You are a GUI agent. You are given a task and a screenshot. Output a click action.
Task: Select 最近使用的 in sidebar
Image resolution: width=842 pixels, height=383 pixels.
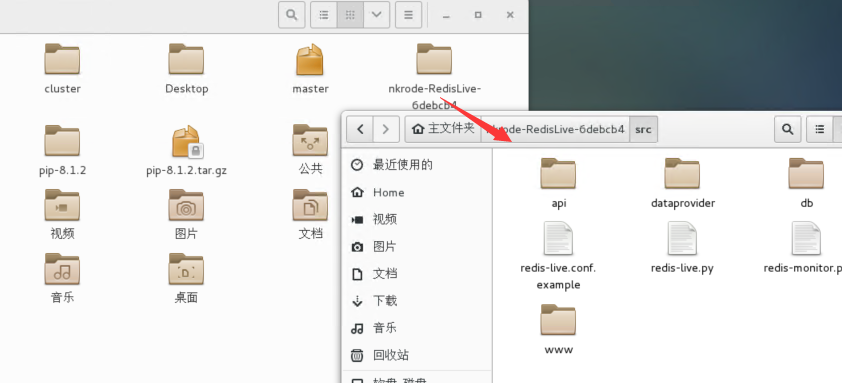click(417, 164)
